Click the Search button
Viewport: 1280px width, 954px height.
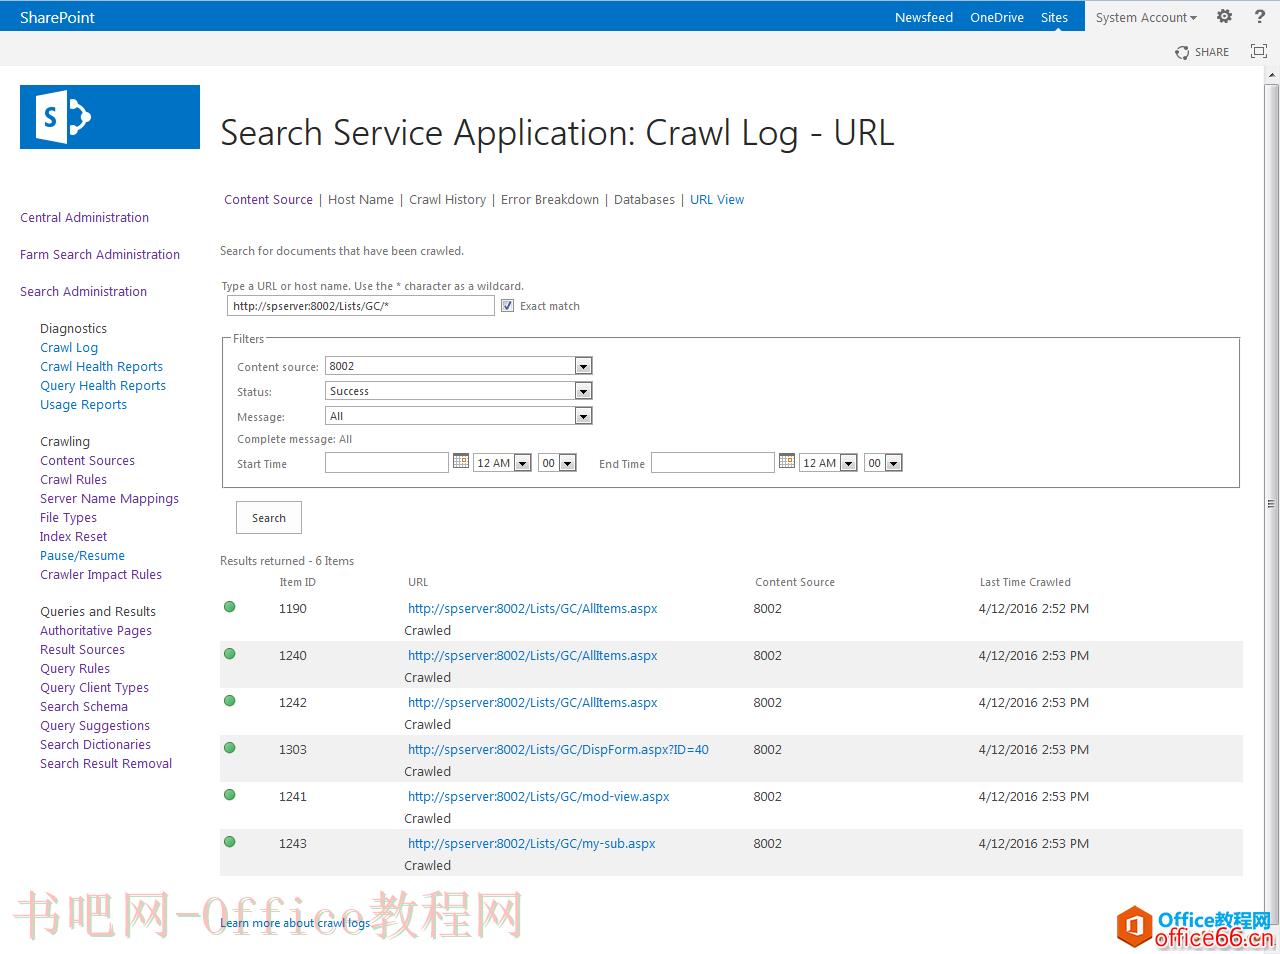pos(269,518)
